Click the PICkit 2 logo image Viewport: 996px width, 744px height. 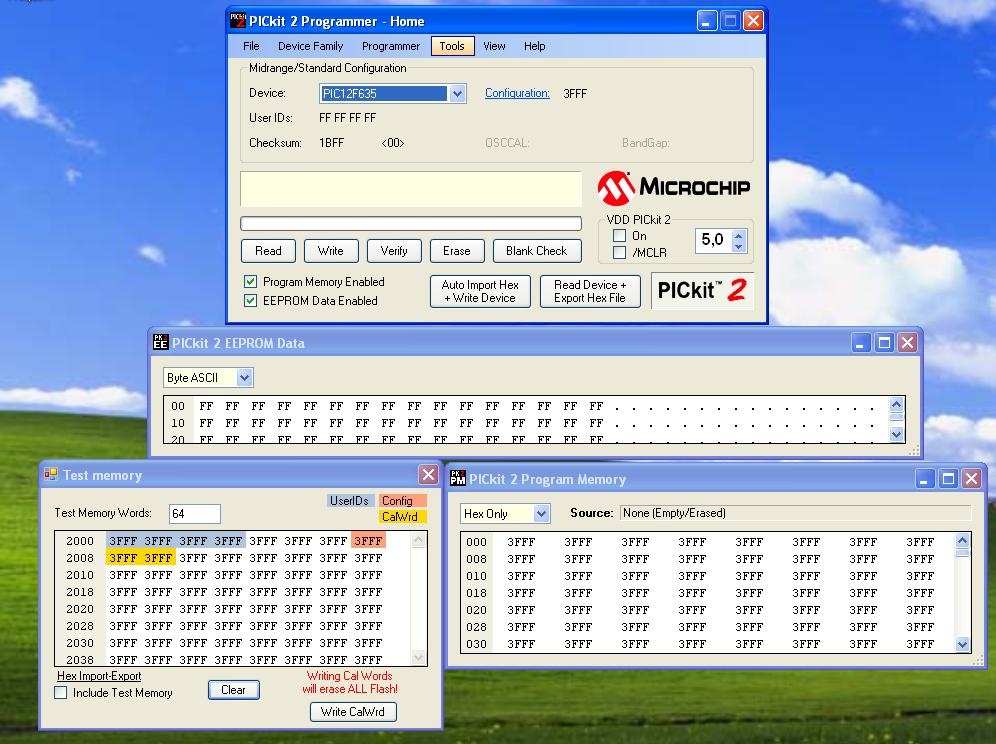702,290
